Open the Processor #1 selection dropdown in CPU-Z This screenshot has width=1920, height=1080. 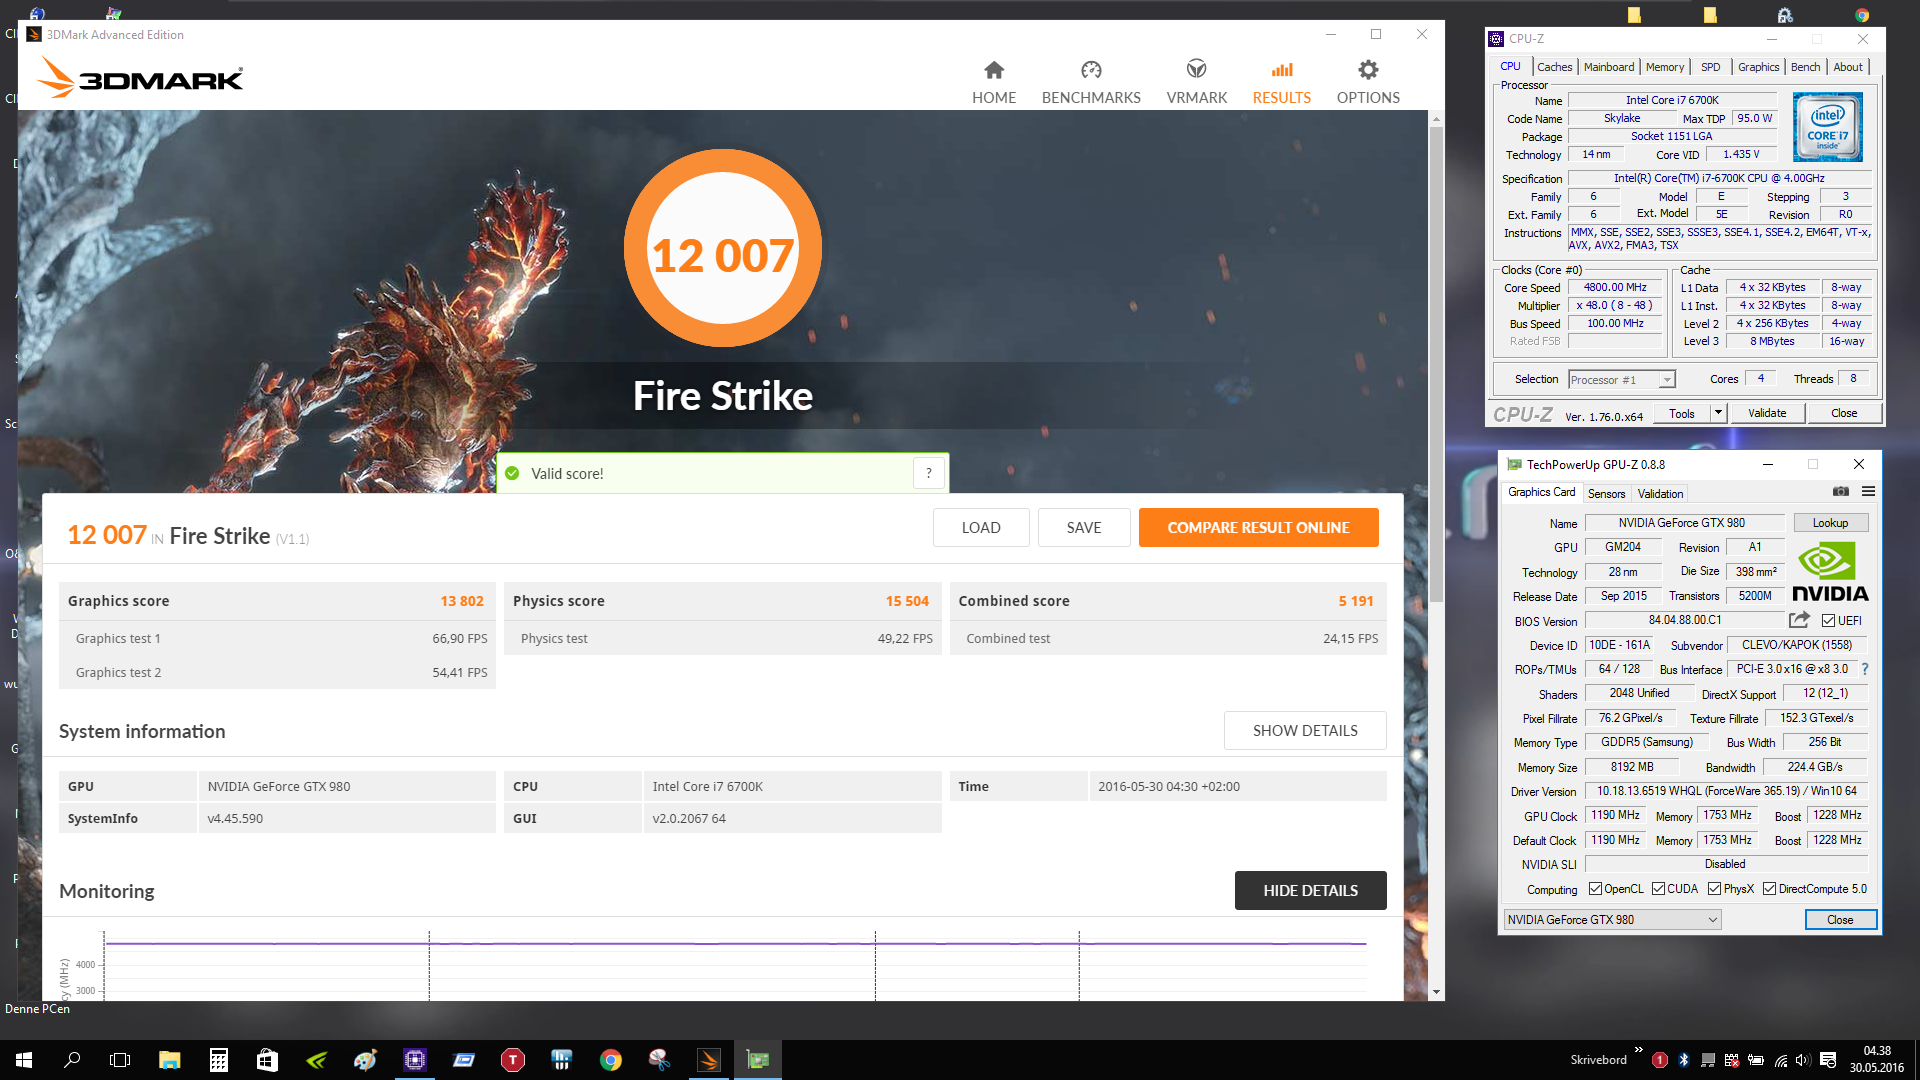pos(1621,380)
